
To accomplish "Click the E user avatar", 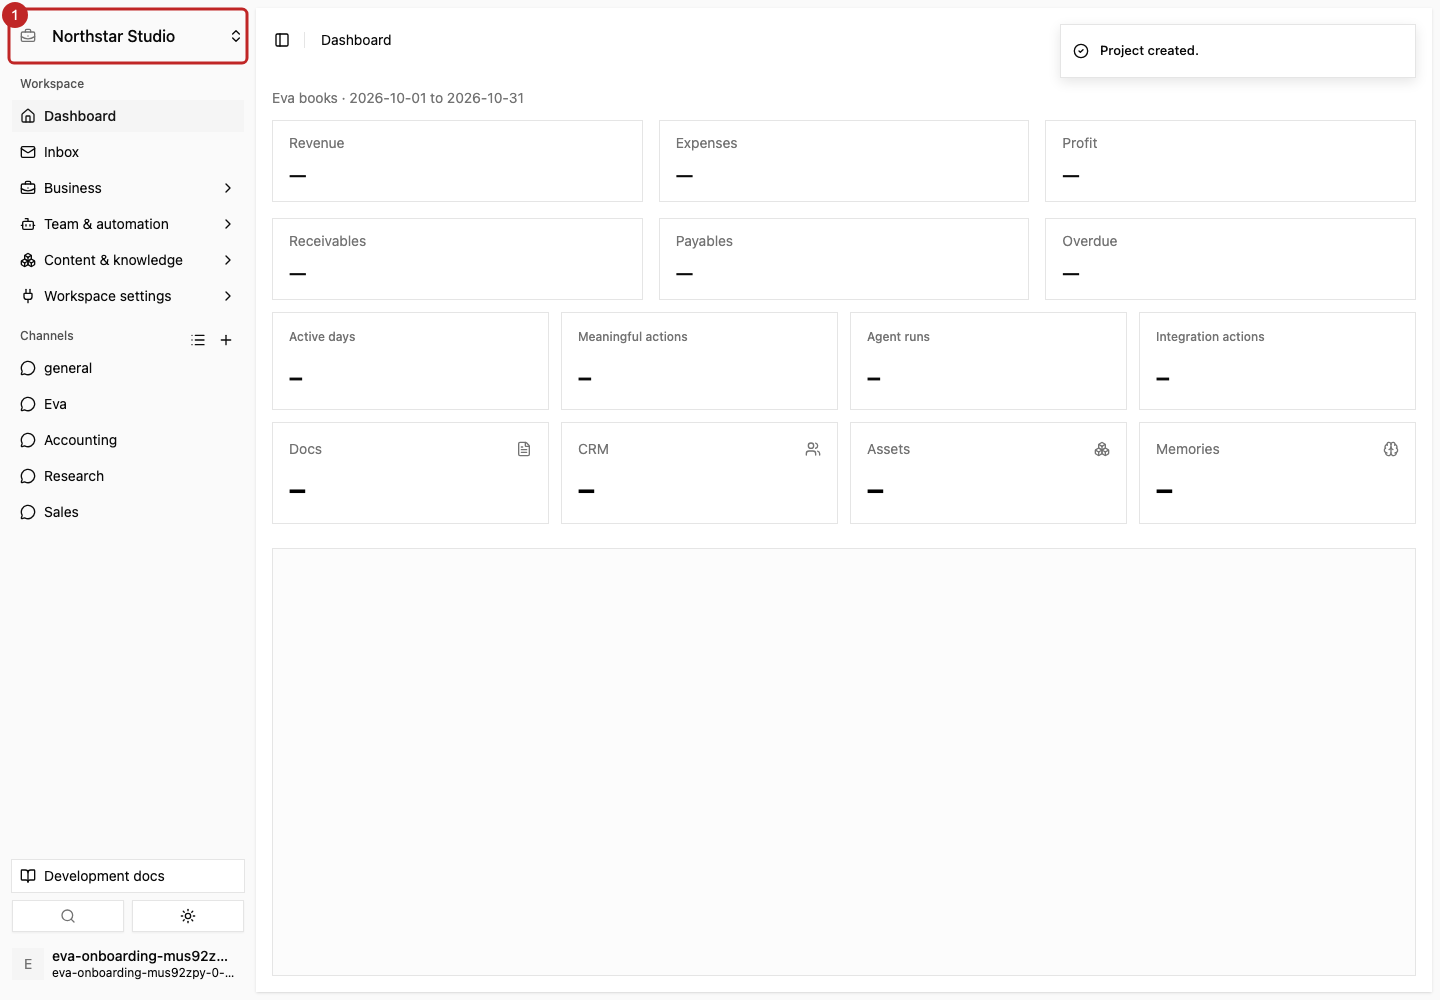I will [28, 964].
